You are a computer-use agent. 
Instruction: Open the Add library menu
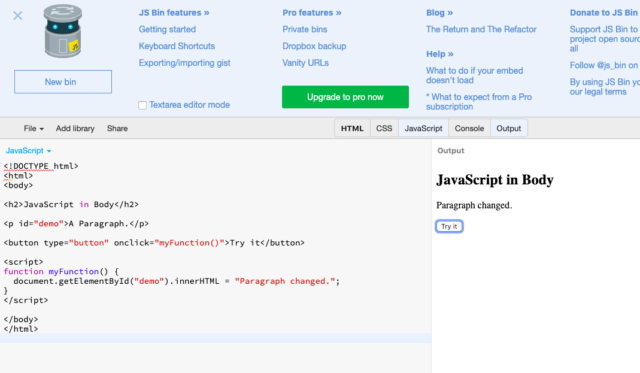(x=75, y=129)
